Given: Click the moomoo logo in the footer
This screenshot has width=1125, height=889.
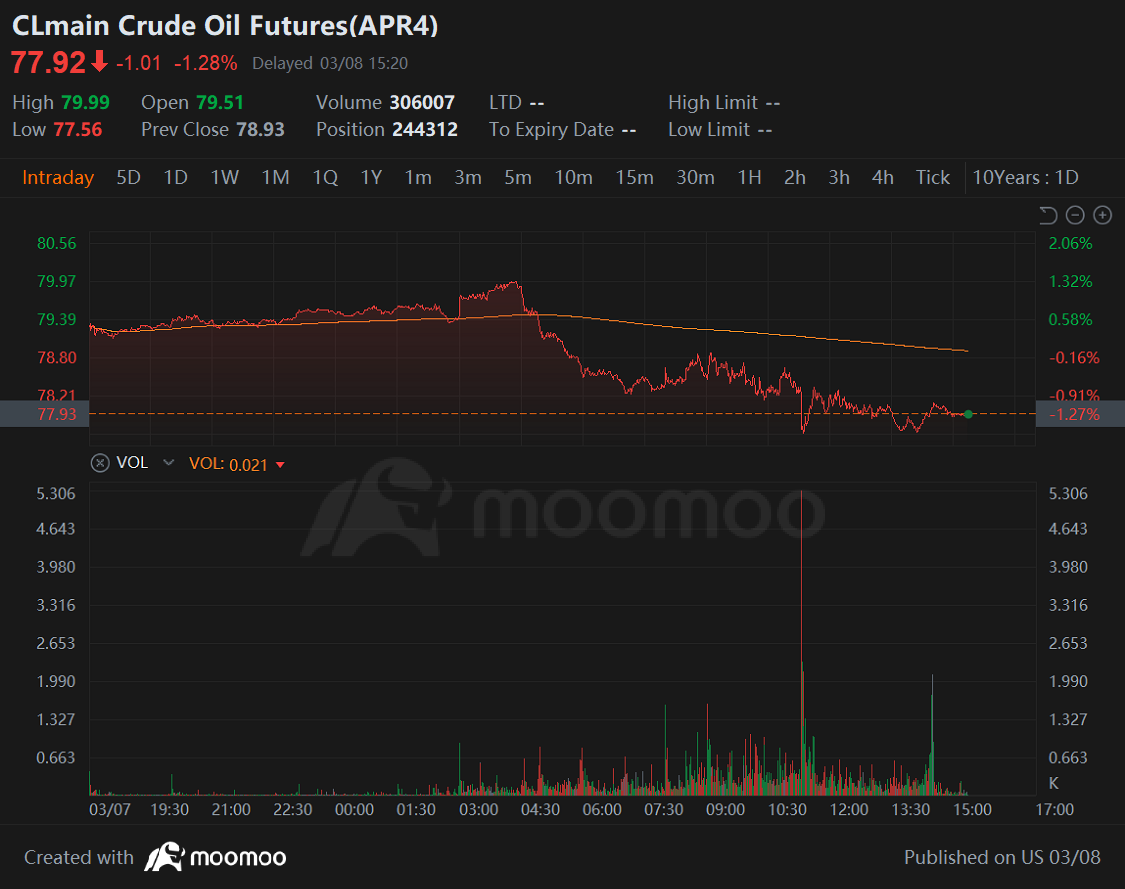Looking at the screenshot, I should [214, 857].
